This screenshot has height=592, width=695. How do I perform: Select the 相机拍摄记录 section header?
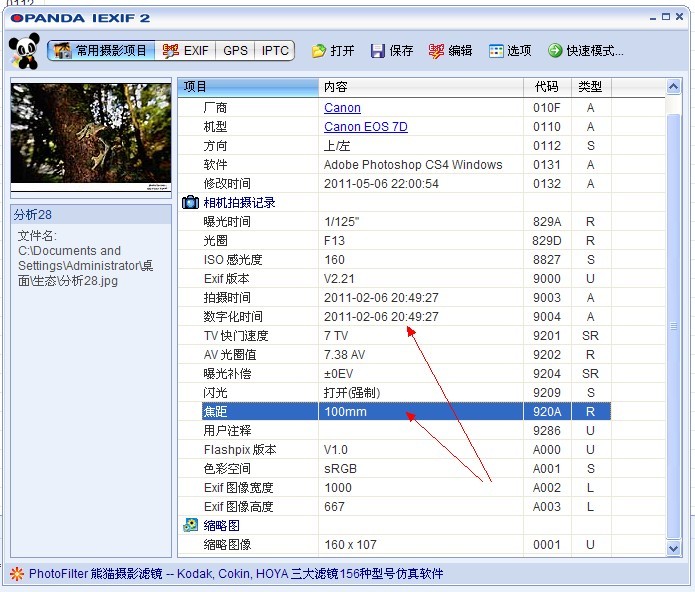click(x=239, y=203)
